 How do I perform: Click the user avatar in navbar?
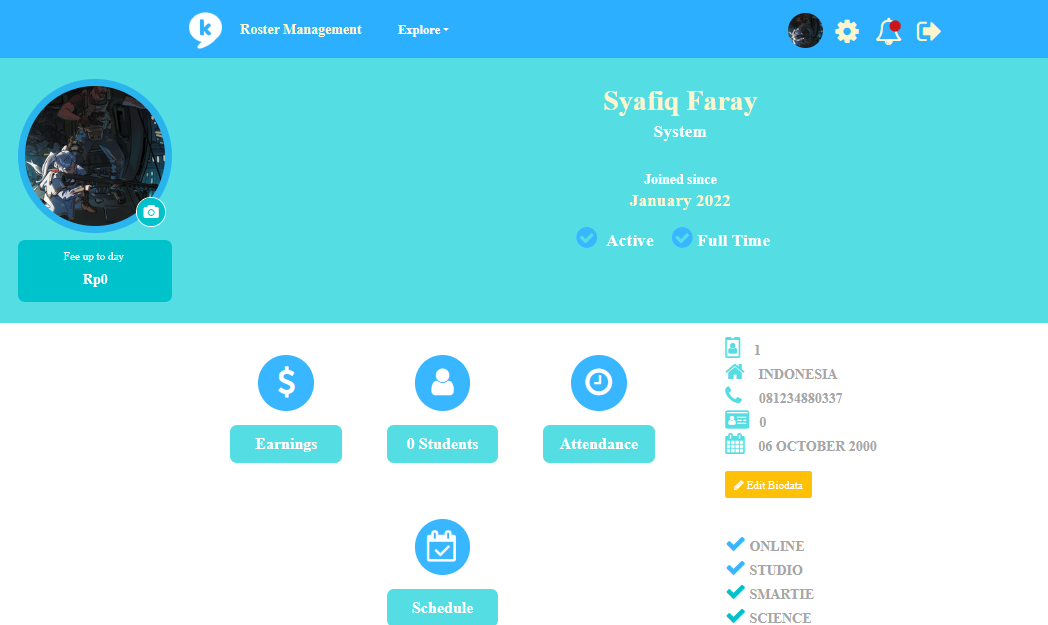point(805,31)
